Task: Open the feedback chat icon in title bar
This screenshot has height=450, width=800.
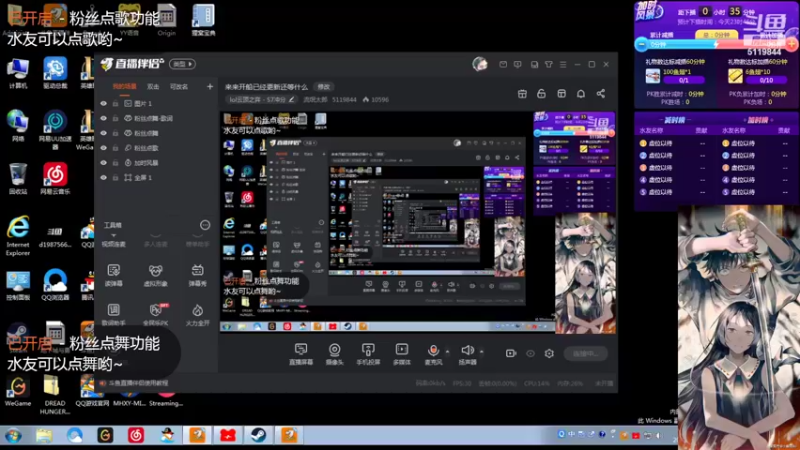Action: tap(518, 65)
